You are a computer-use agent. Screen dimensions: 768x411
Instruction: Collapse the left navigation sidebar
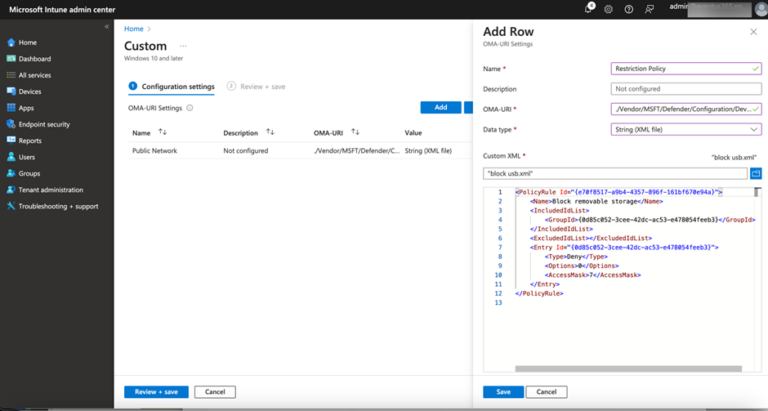coord(107,27)
